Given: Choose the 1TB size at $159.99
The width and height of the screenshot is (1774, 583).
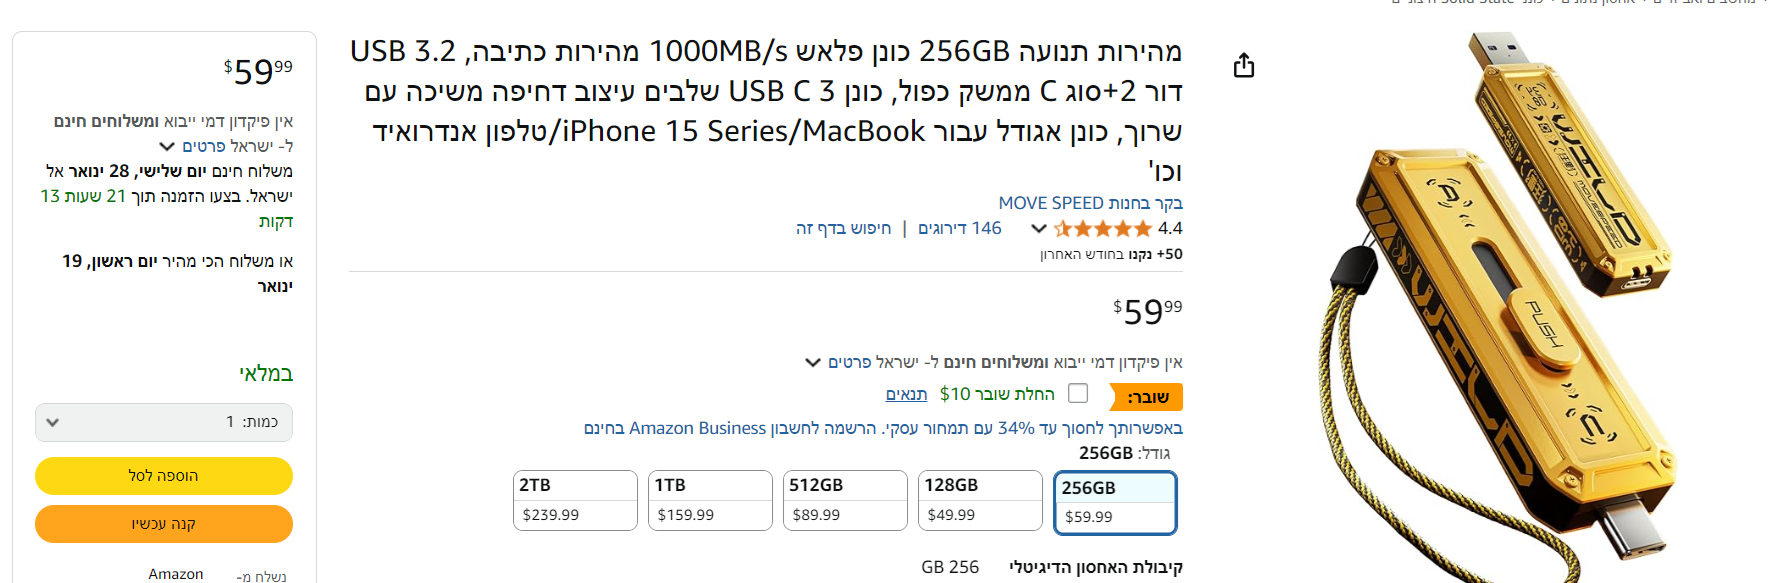Looking at the screenshot, I should 710,500.
